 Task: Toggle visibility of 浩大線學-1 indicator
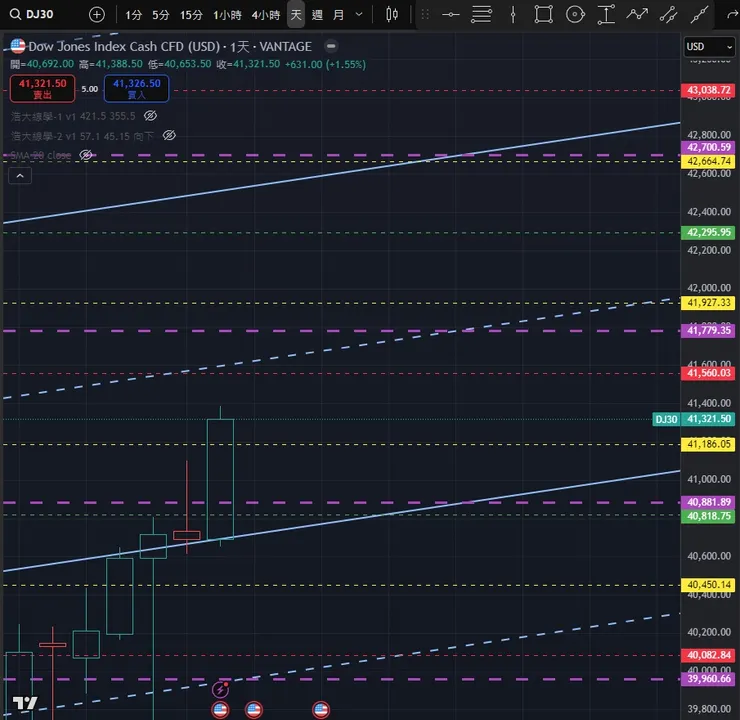click(150, 116)
